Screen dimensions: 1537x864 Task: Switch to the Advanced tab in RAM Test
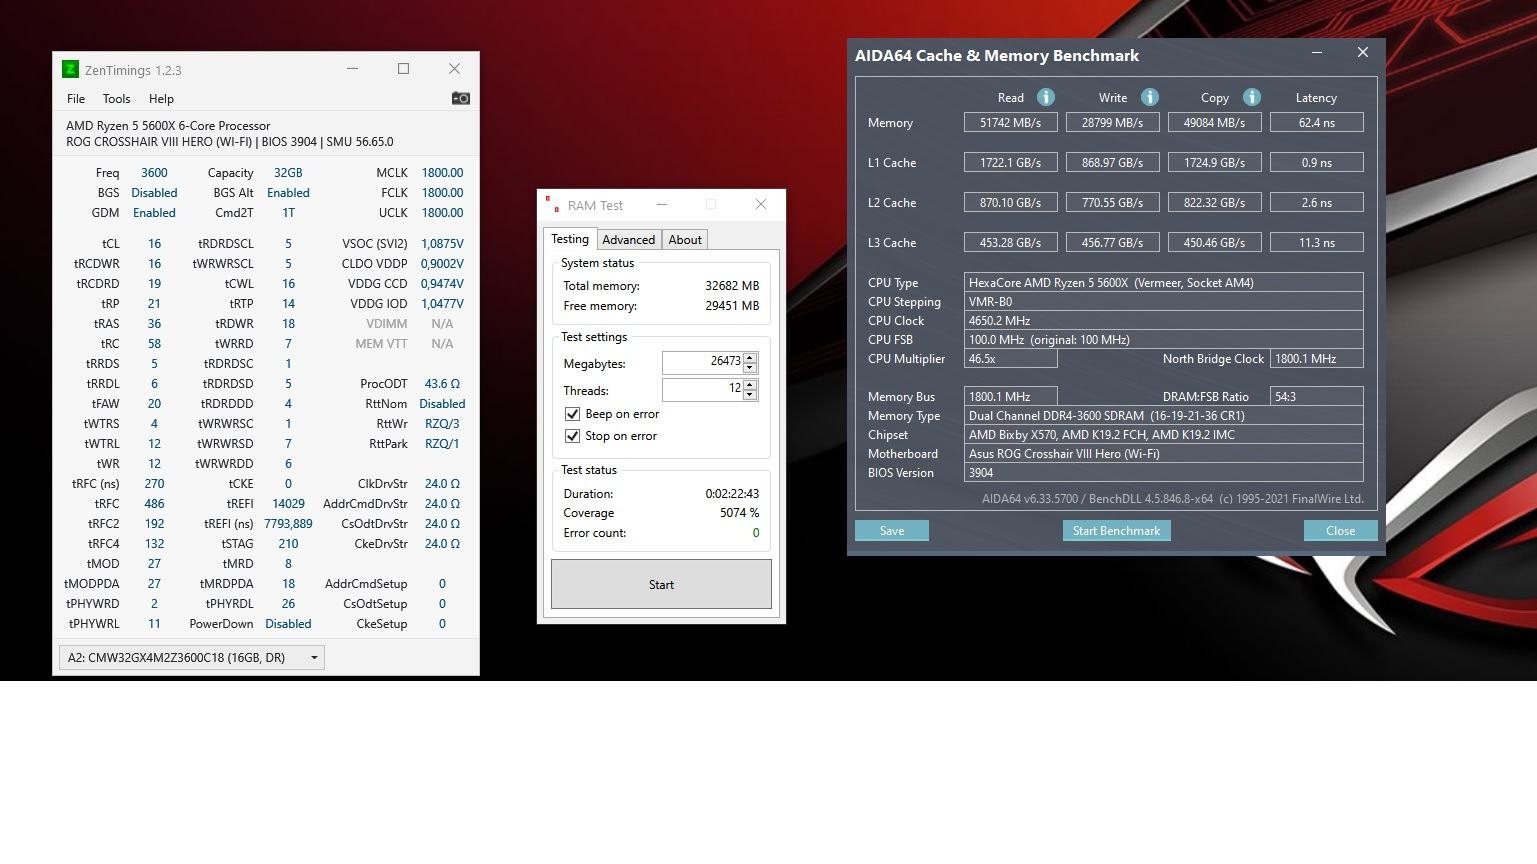coord(628,240)
